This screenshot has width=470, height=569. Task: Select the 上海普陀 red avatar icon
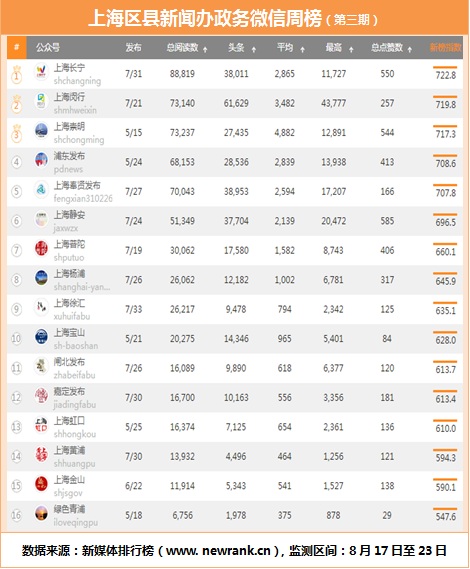[41, 248]
